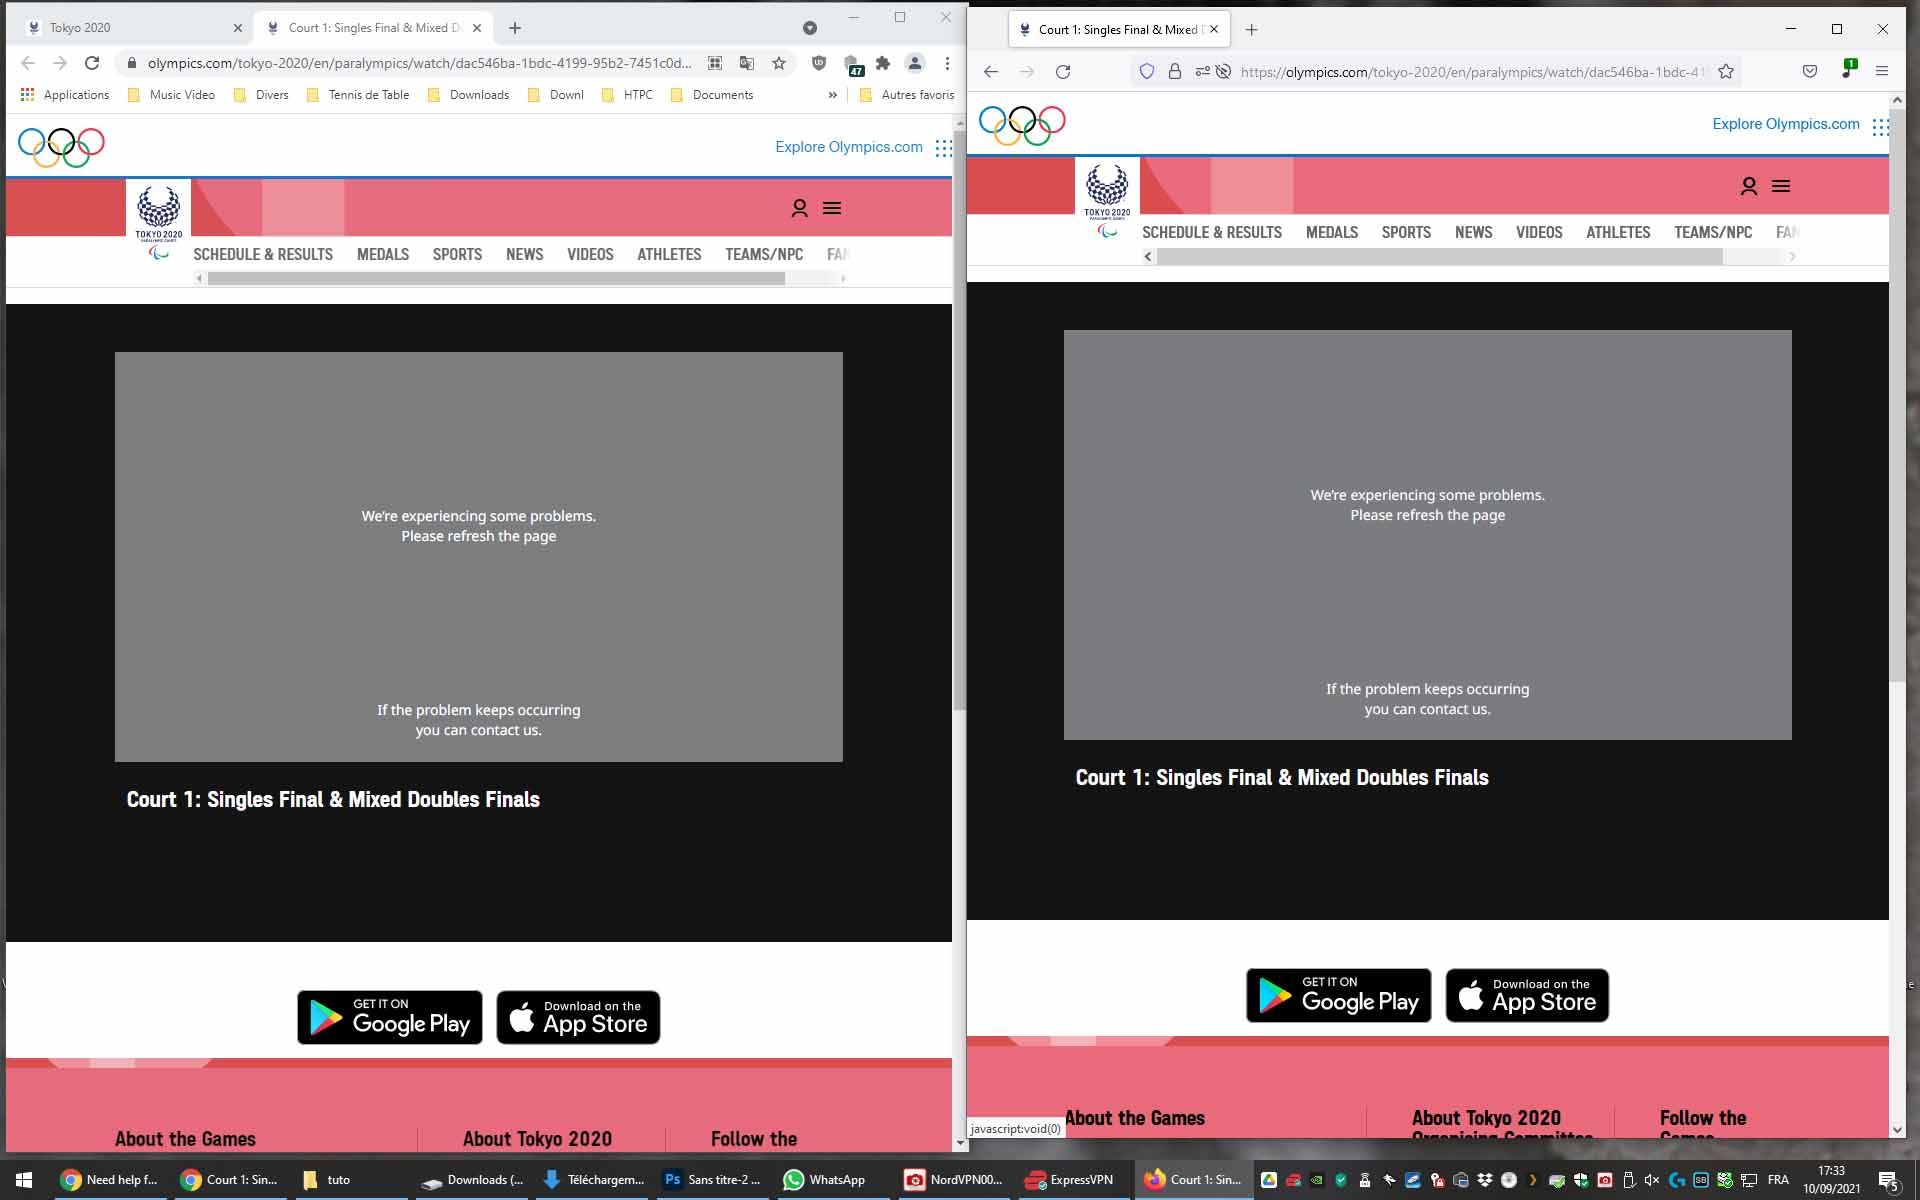Click App Store badge in left window
1920x1200 pixels.
[x=578, y=1017]
